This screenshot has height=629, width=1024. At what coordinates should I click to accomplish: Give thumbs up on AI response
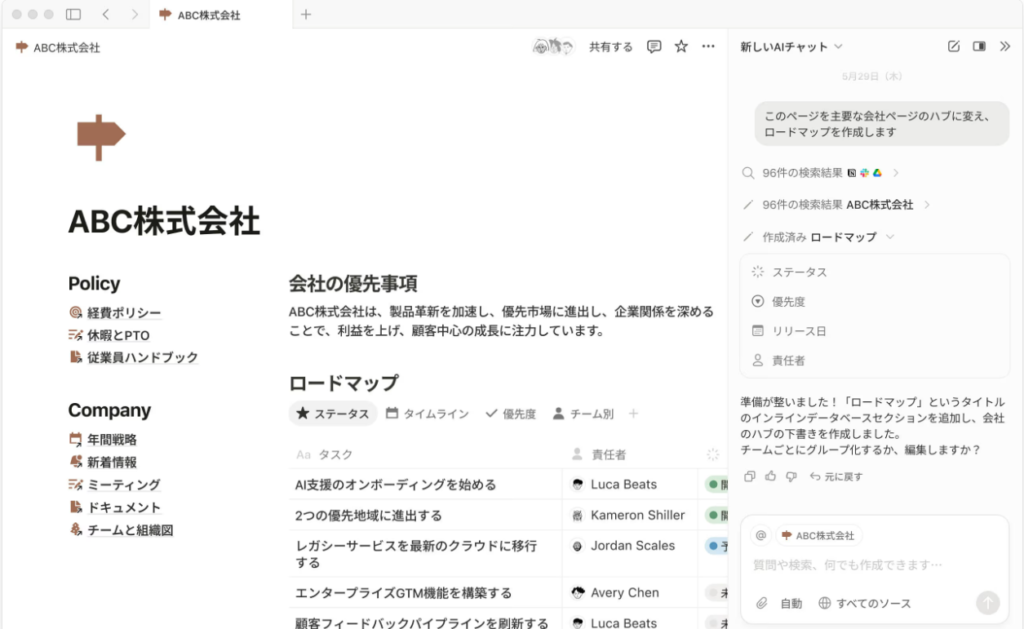pos(770,477)
